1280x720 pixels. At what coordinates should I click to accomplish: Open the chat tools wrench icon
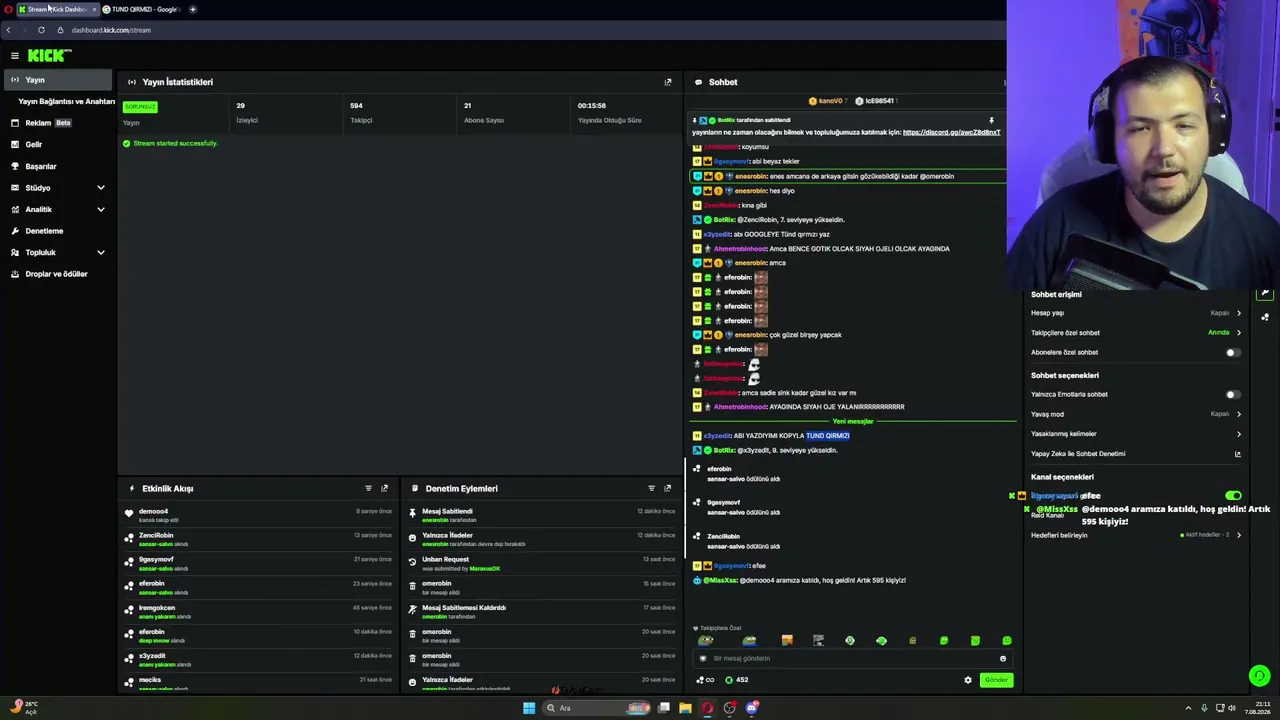coord(1265,294)
